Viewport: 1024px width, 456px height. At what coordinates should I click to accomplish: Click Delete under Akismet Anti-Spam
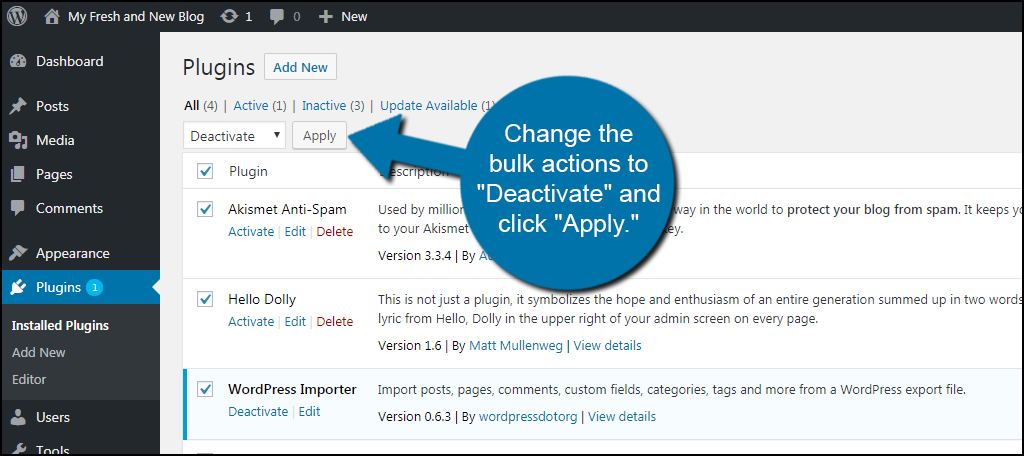pos(335,231)
